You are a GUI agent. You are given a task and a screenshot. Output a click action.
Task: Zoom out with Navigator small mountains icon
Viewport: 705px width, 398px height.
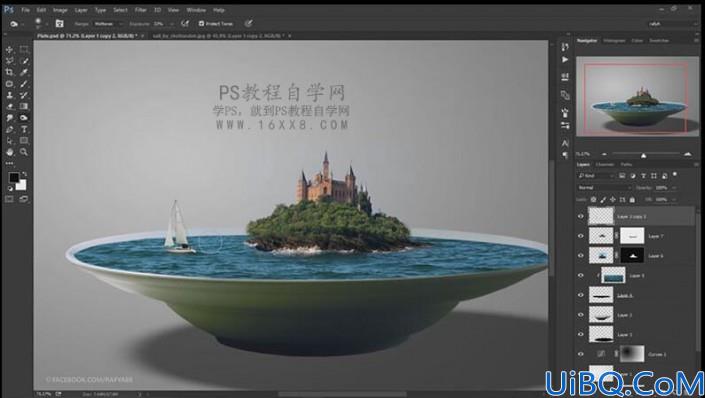pyautogui.click(x=604, y=154)
